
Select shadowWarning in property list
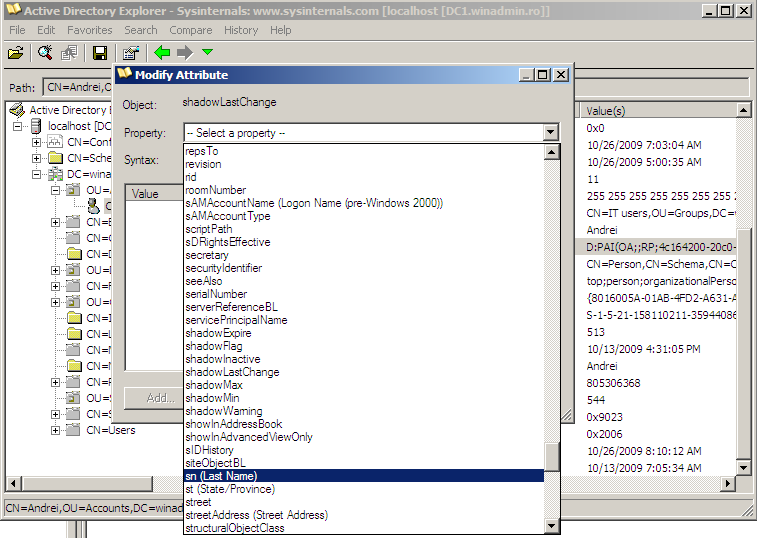[364, 412]
